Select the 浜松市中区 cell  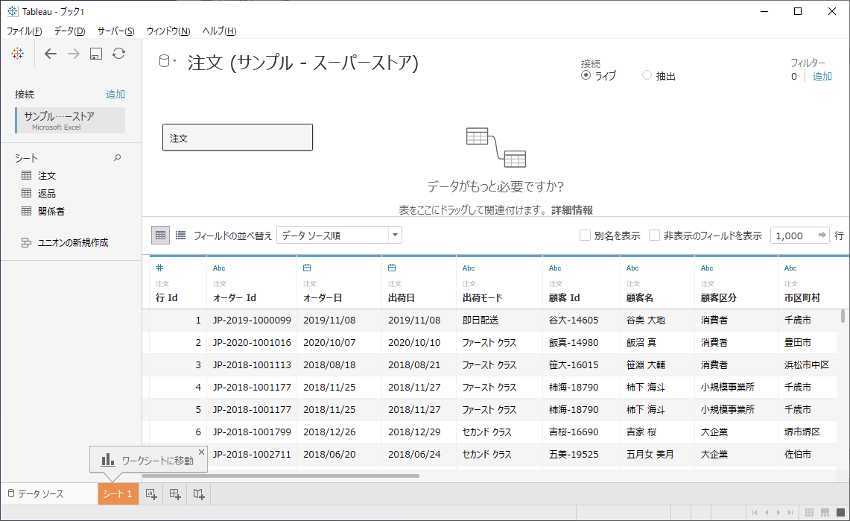point(807,365)
